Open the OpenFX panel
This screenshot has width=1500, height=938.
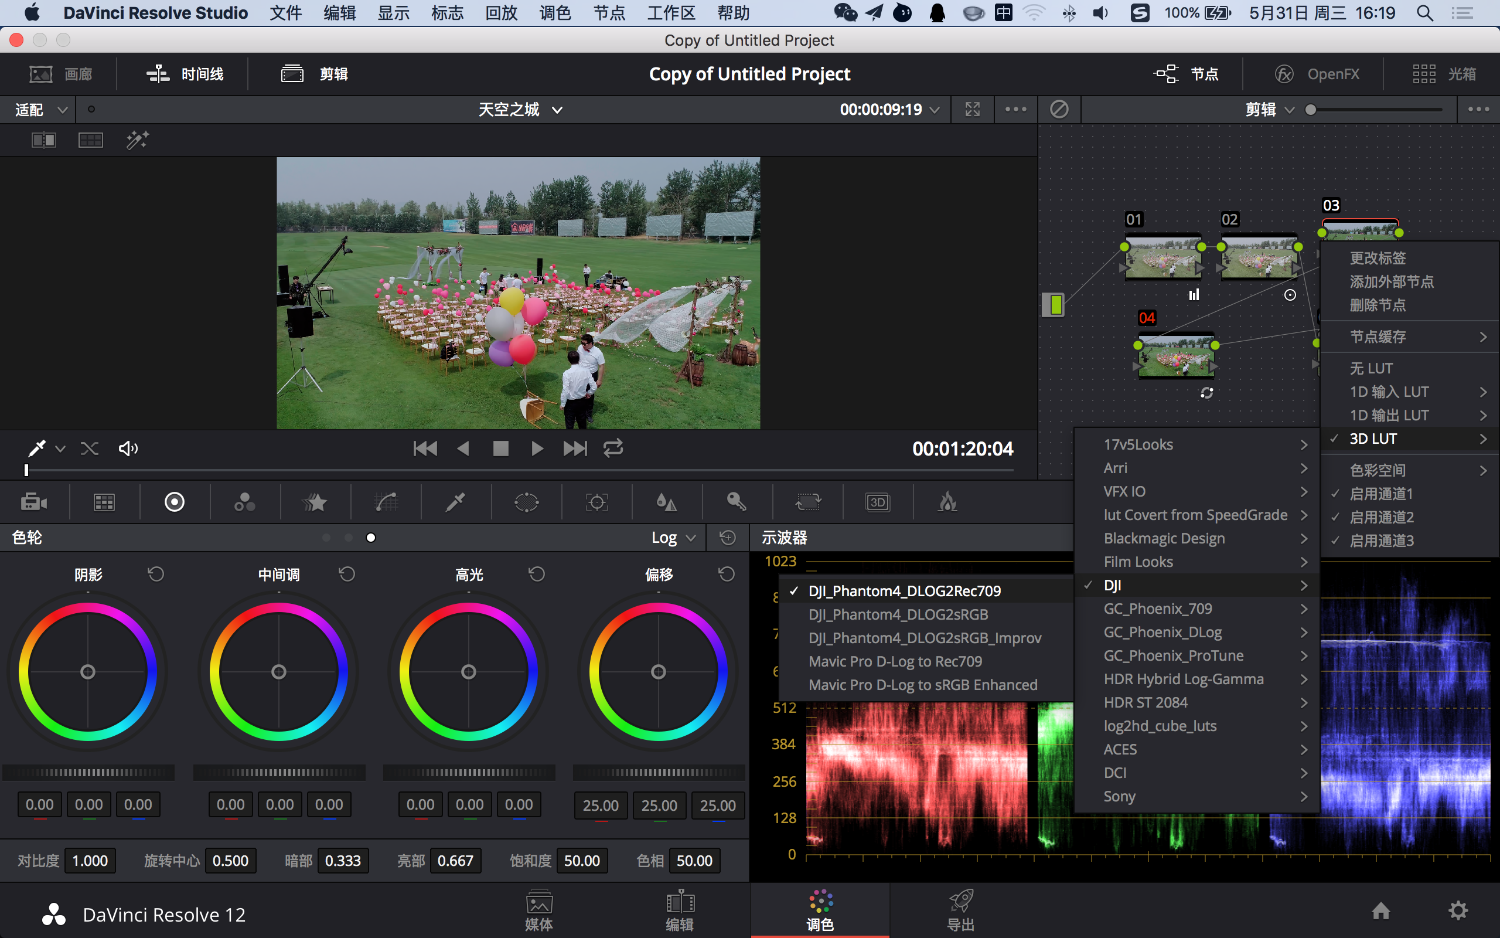[x=1317, y=74]
